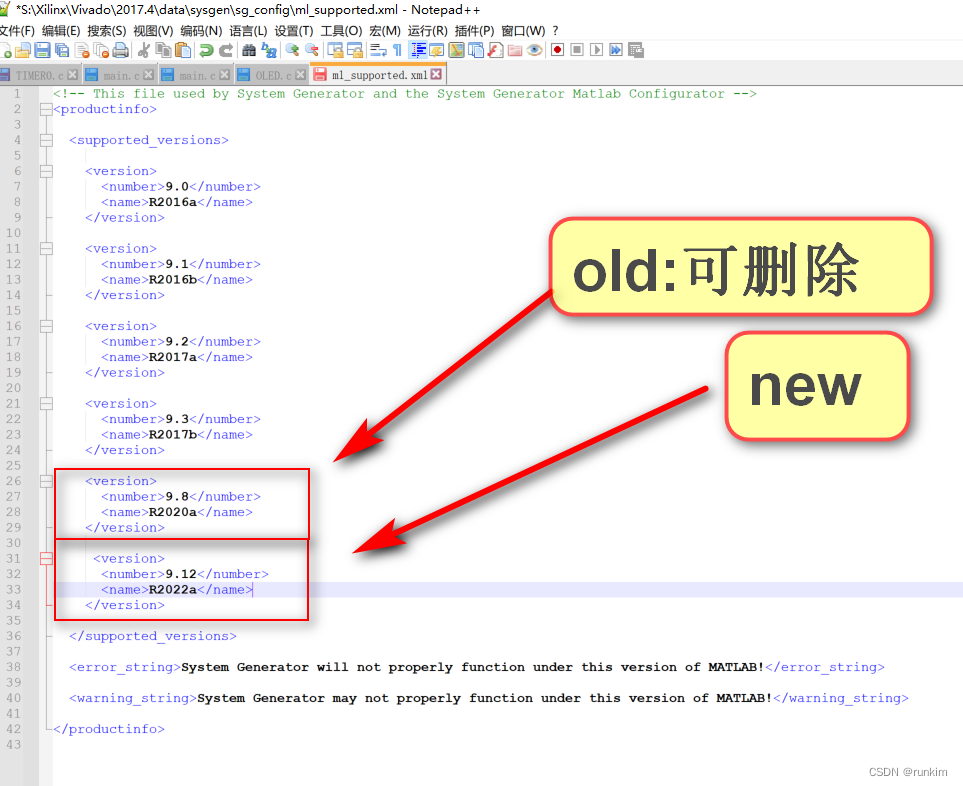Image resolution: width=963 pixels, height=786 pixels.
Task: Open the Save All icon
Action: pos(61,49)
